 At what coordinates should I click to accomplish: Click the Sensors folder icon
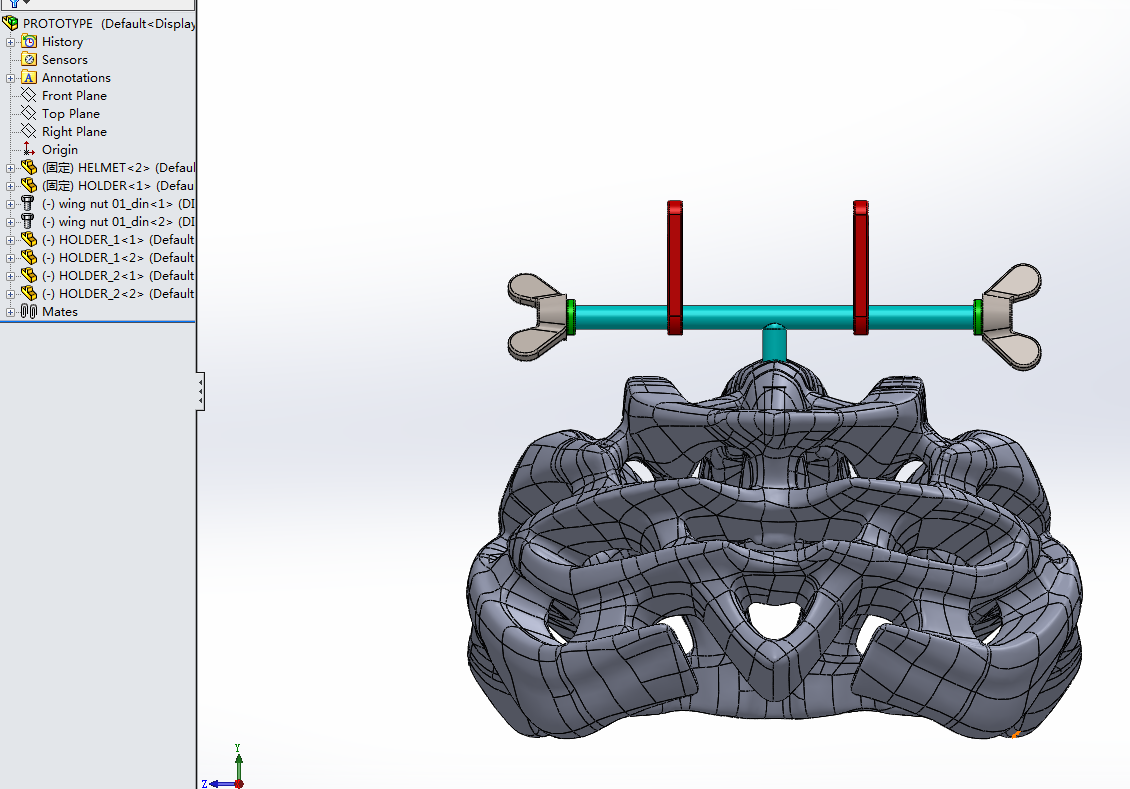point(29,59)
